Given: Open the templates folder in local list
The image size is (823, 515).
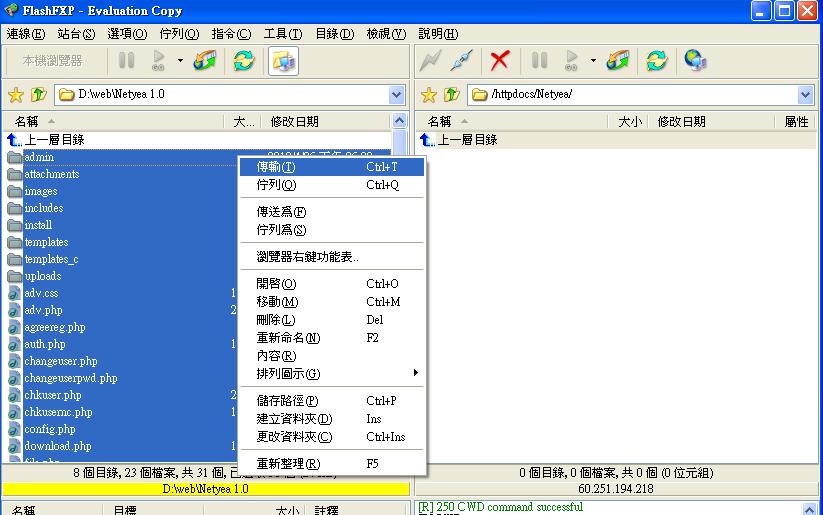Looking at the screenshot, I should tap(46, 242).
